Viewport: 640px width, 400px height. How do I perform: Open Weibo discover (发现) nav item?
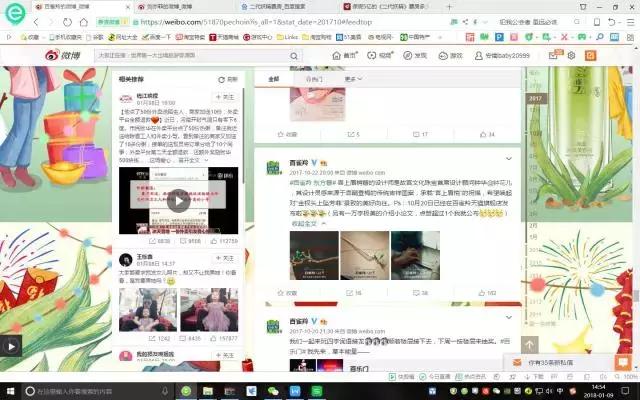click(415, 56)
